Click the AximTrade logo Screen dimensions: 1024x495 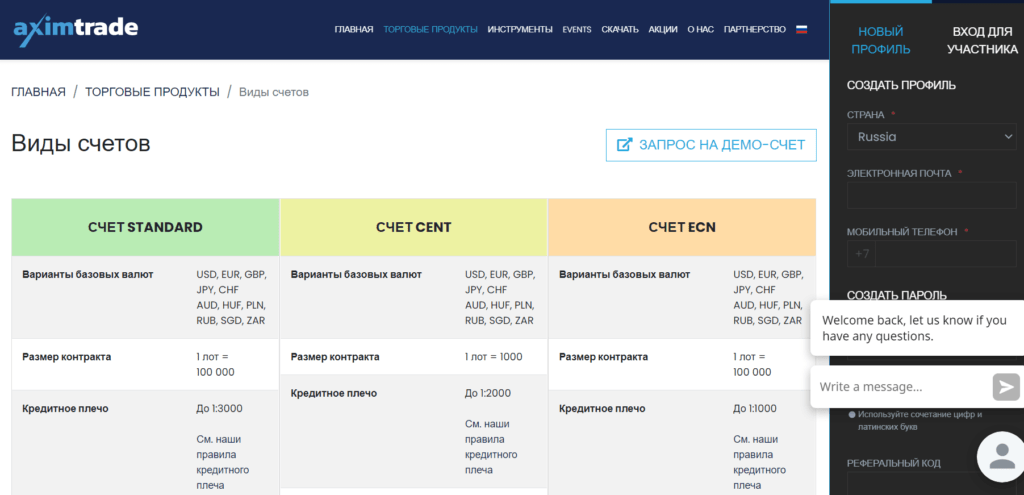tap(76, 30)
